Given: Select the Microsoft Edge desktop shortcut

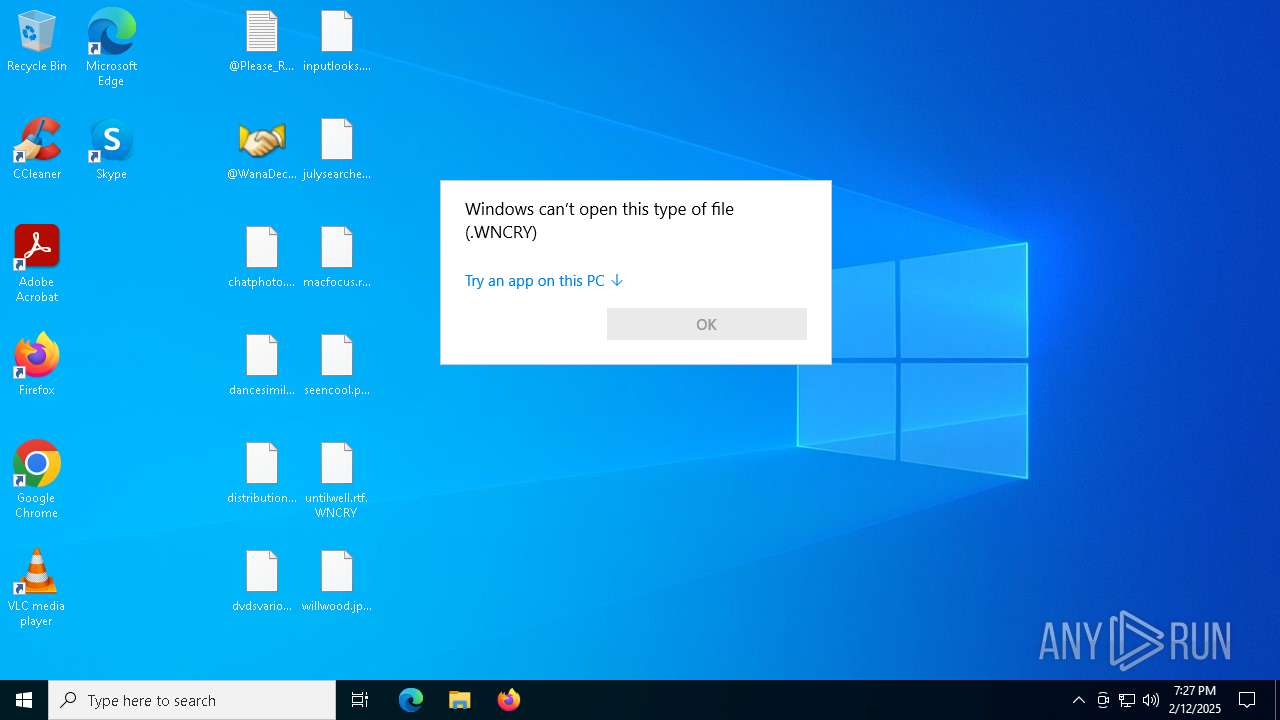Looking at the screenshot, I should pos(111,48).
